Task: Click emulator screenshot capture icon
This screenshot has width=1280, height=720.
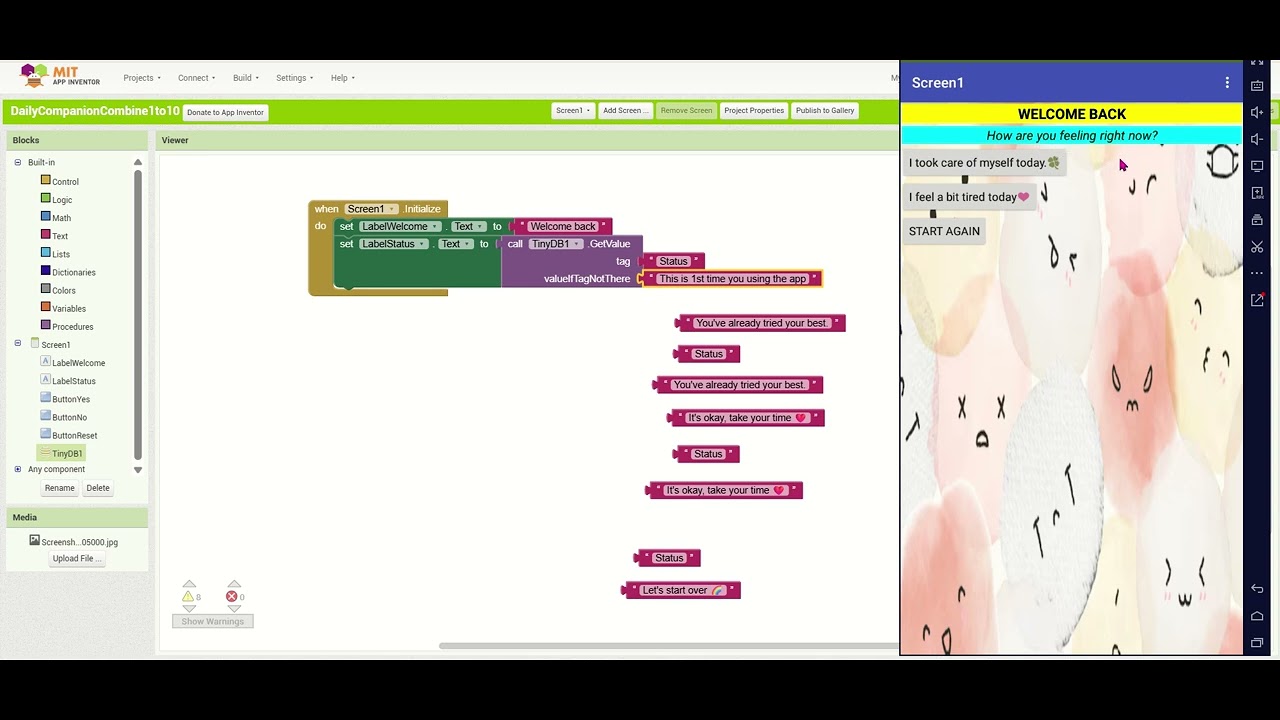Action: pyautogui.click(x=1257, y=193)
